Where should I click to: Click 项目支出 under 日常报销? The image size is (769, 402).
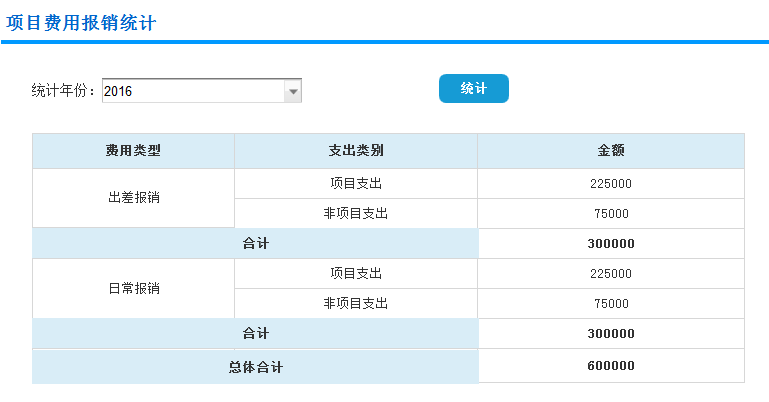[356, 273]
